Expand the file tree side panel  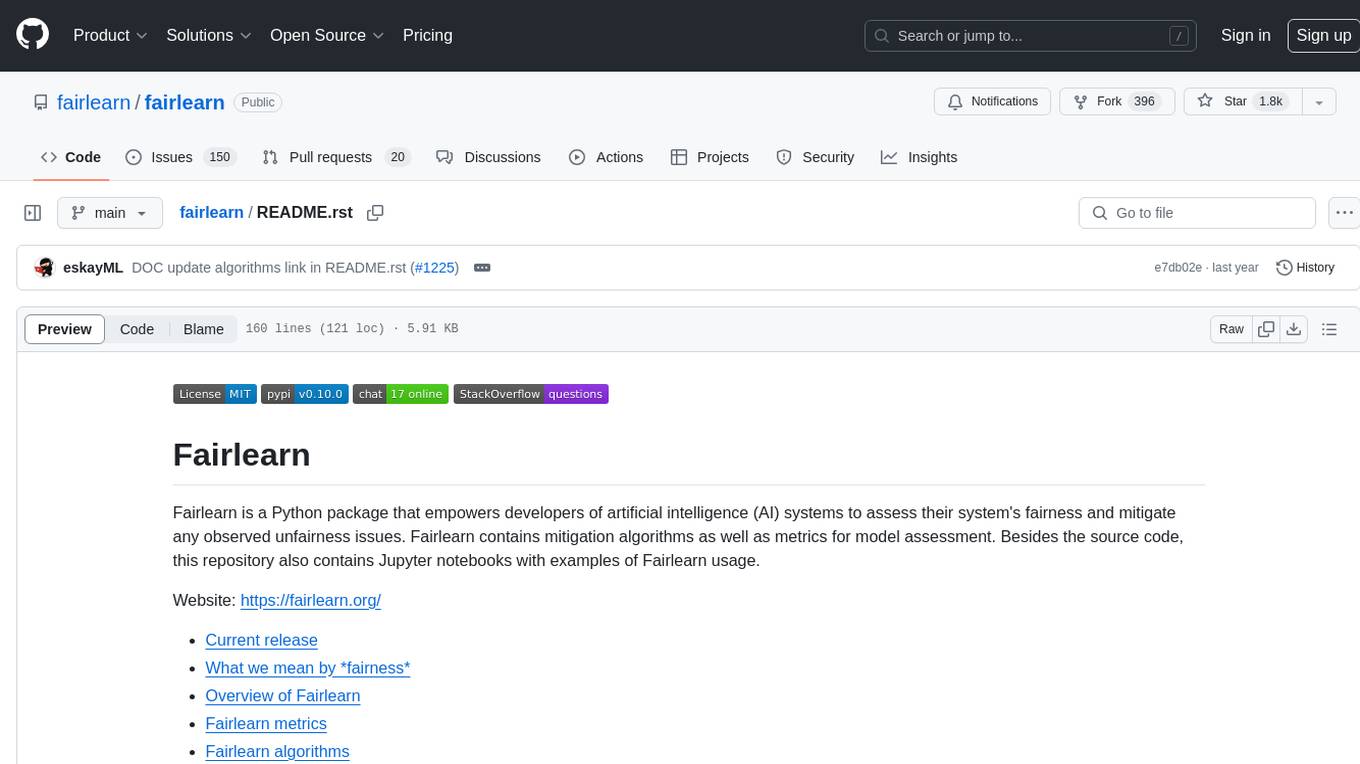pyautogui.click(x=33, y=213)
